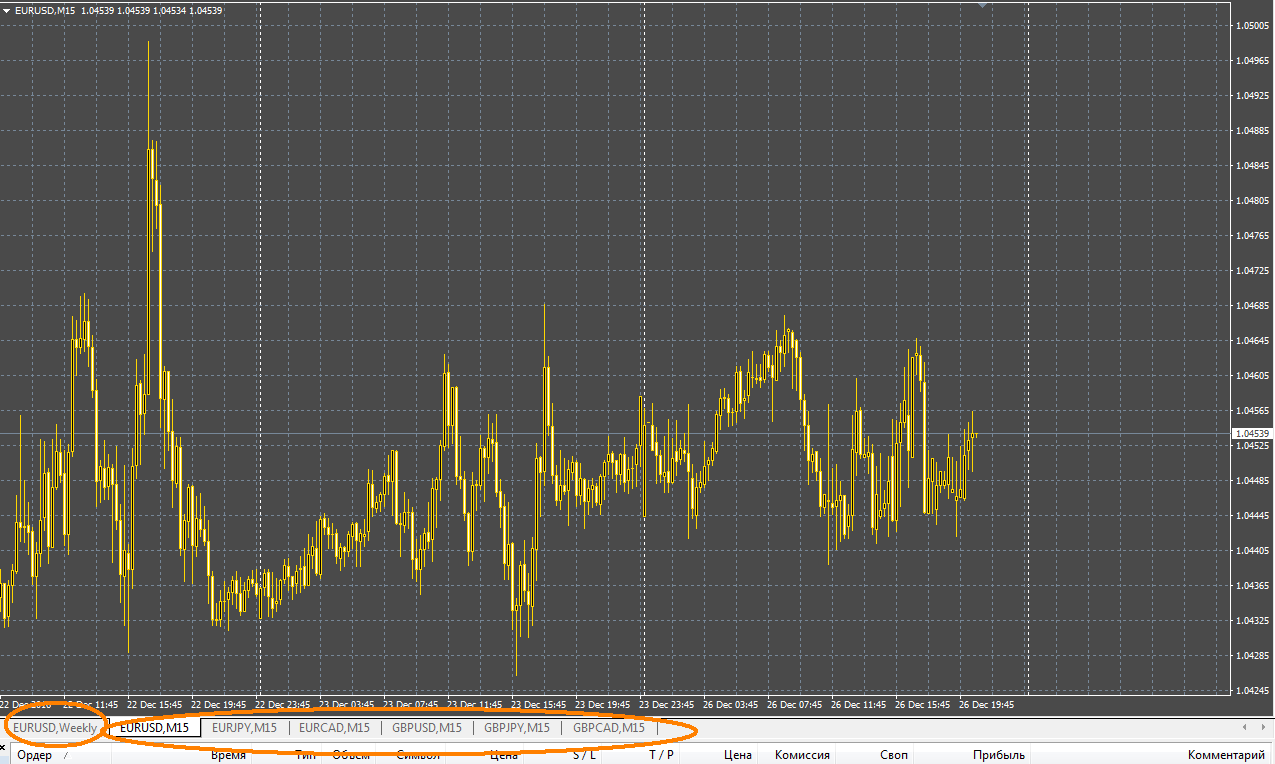Sort orders by the Ордер column header
Screen dimensions: 1275x764
35,755
